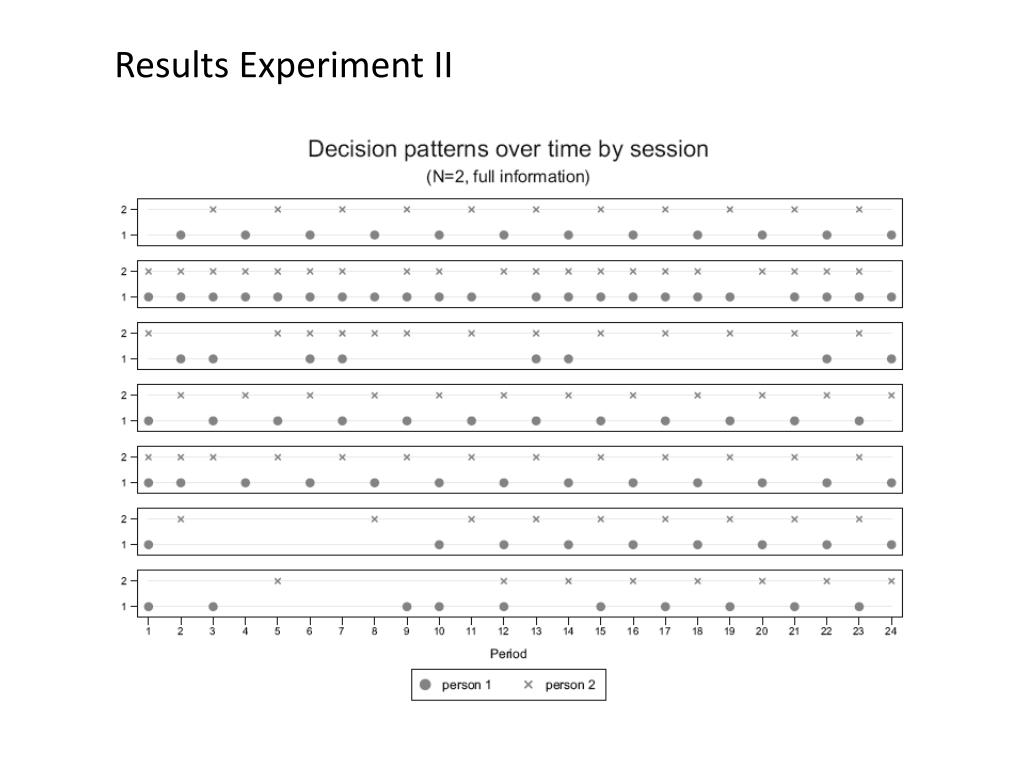The height and width of the screenshot is (768, 1024).
Task: Click the 'Decision patterns over time by session' heading
Action: click(x=508, y=149)
